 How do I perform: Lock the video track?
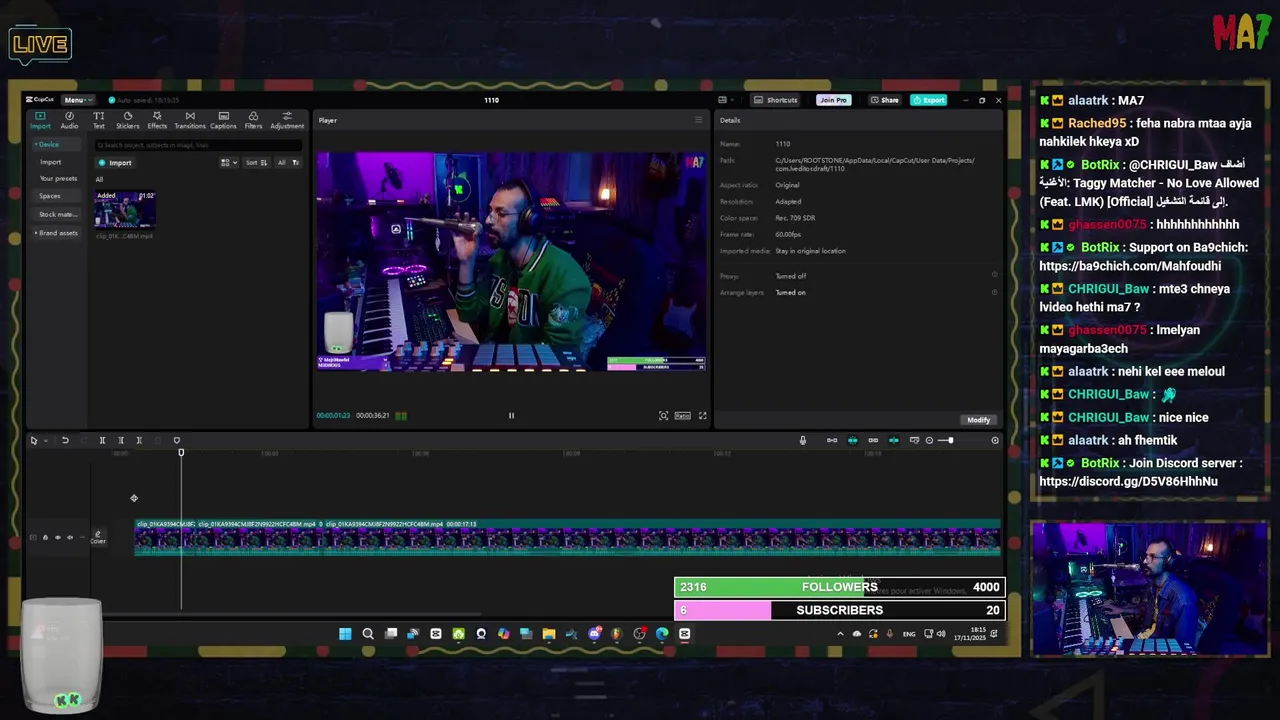(x=45, y=537)
